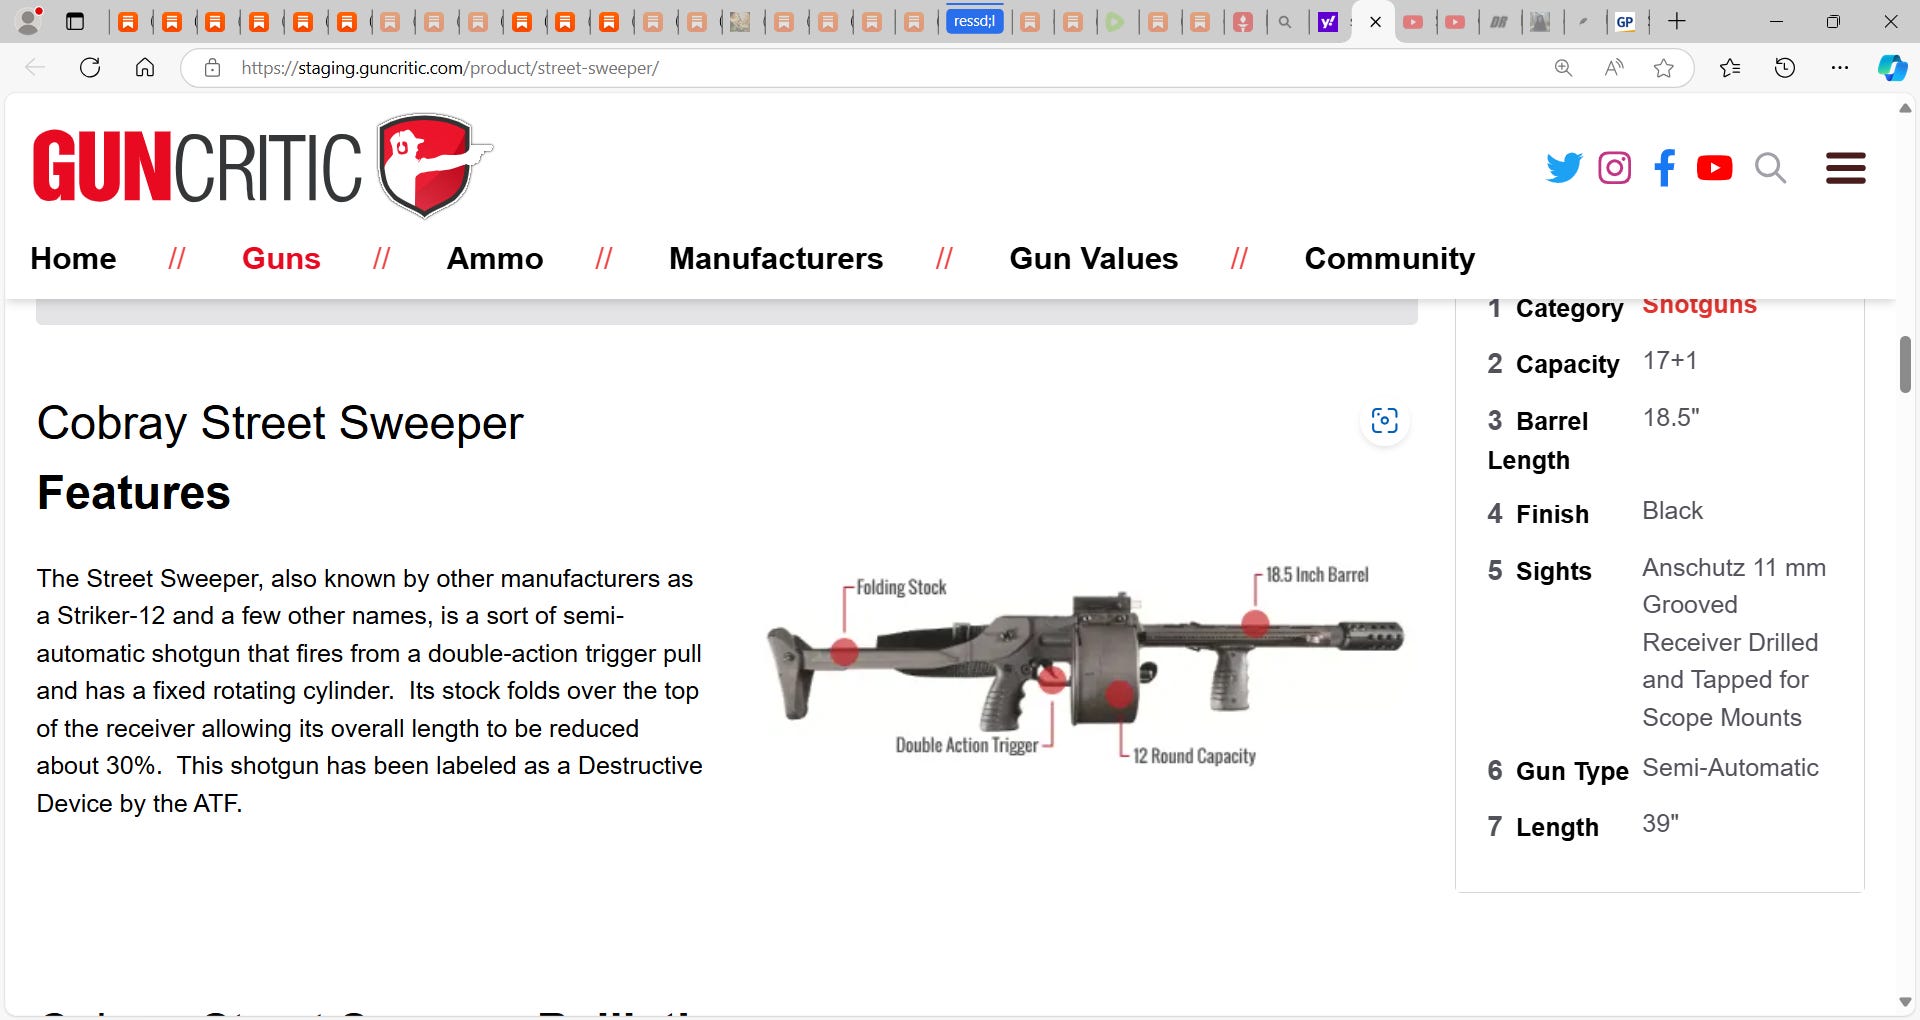Viewport: 1920px width, 1020px height.
Task: Click the 18.5 Inch Barrel hotspot dot
Action: [1255, 623]
